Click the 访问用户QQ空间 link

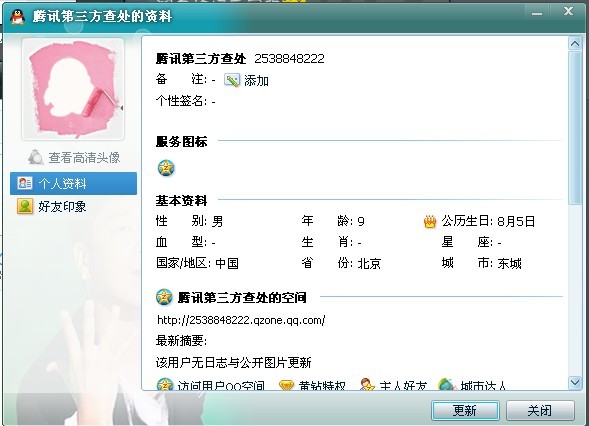(221, 385)
